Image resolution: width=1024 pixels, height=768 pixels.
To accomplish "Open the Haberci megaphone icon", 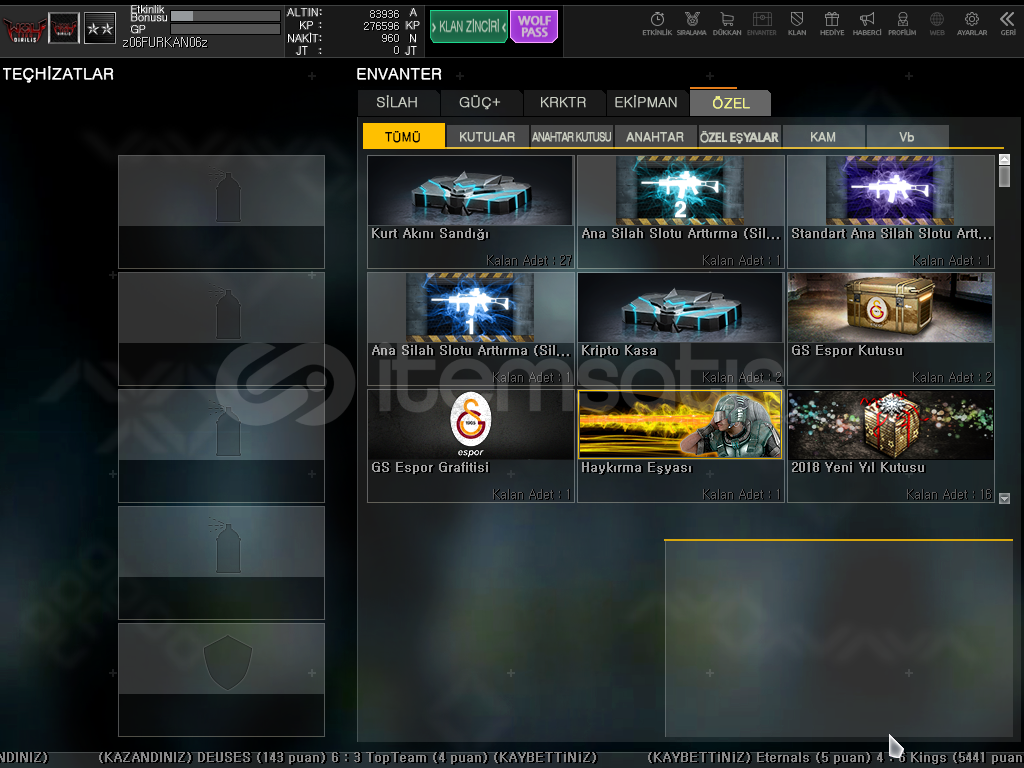I will (867, 22).
